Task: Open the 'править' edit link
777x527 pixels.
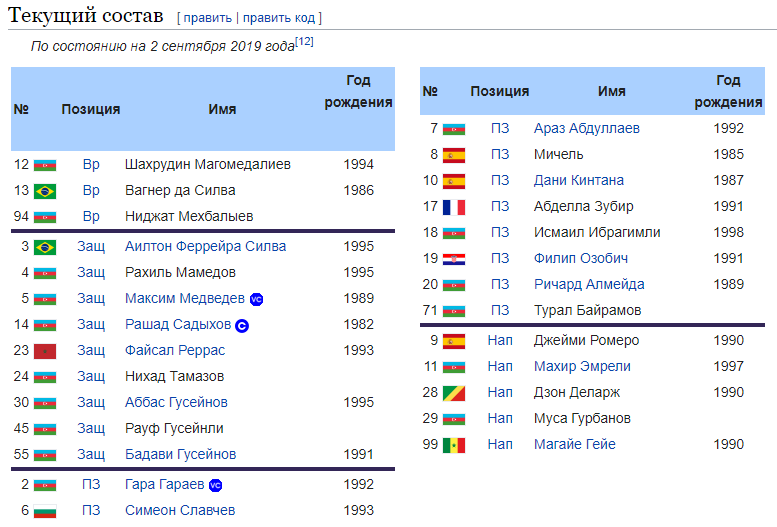Action: [206, 18]
